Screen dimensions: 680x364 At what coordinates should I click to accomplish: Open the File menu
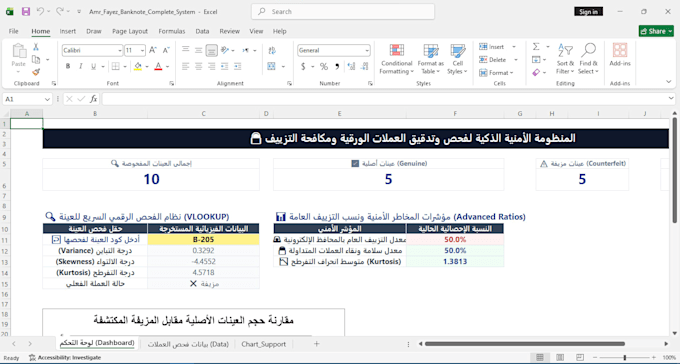[x=13, y=31]
